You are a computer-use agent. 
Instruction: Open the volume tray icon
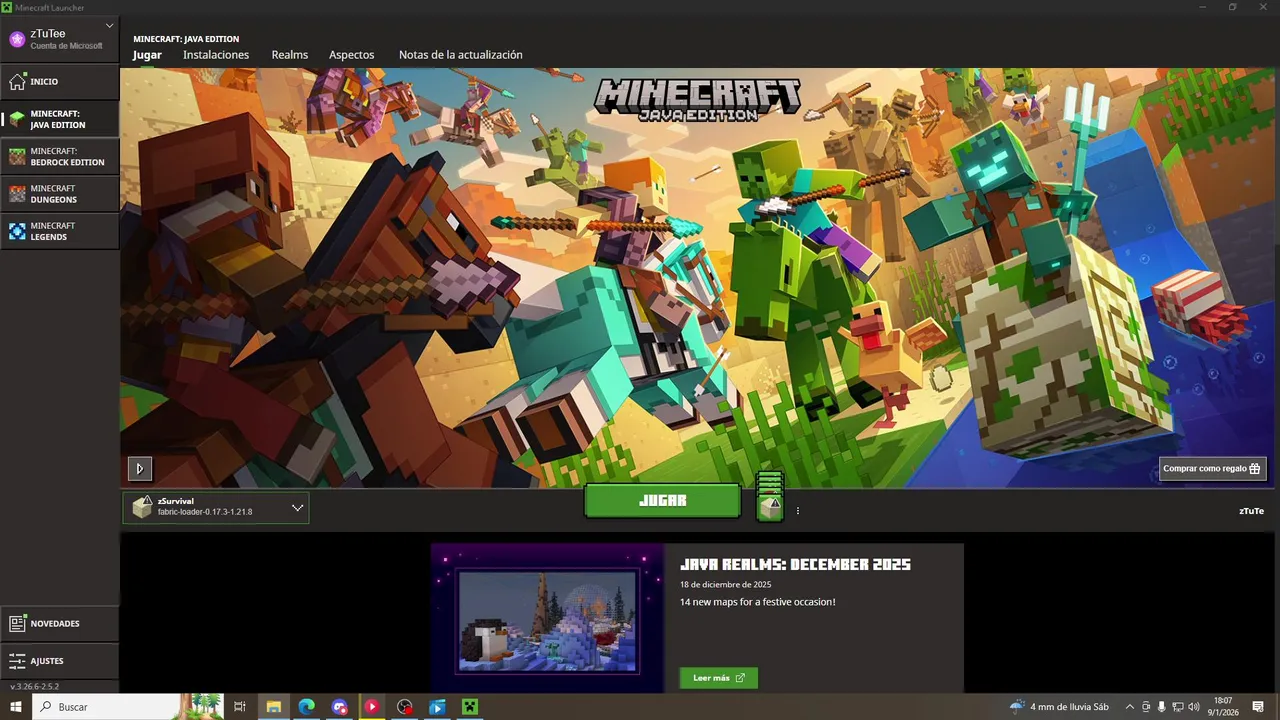pos(1194,707)
